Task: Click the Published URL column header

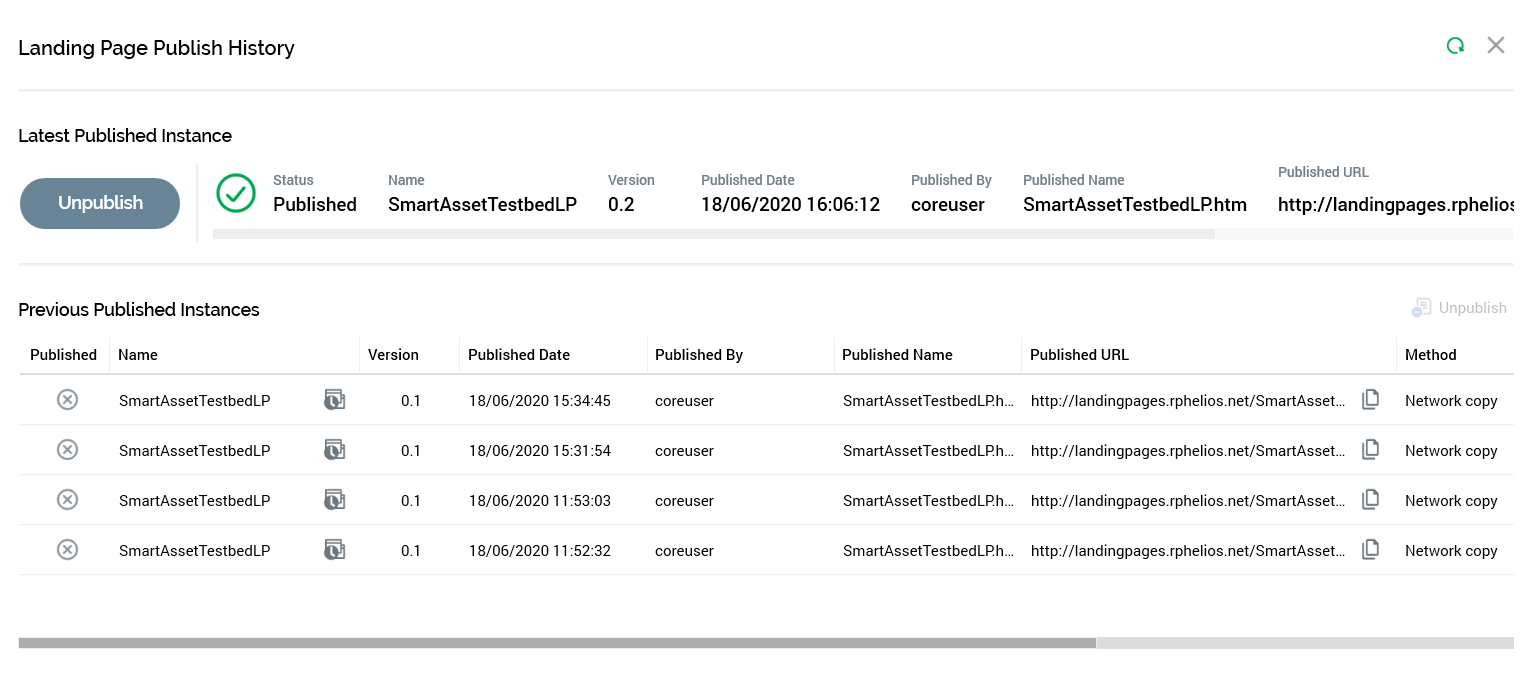Action: [x=1079, y=355]
